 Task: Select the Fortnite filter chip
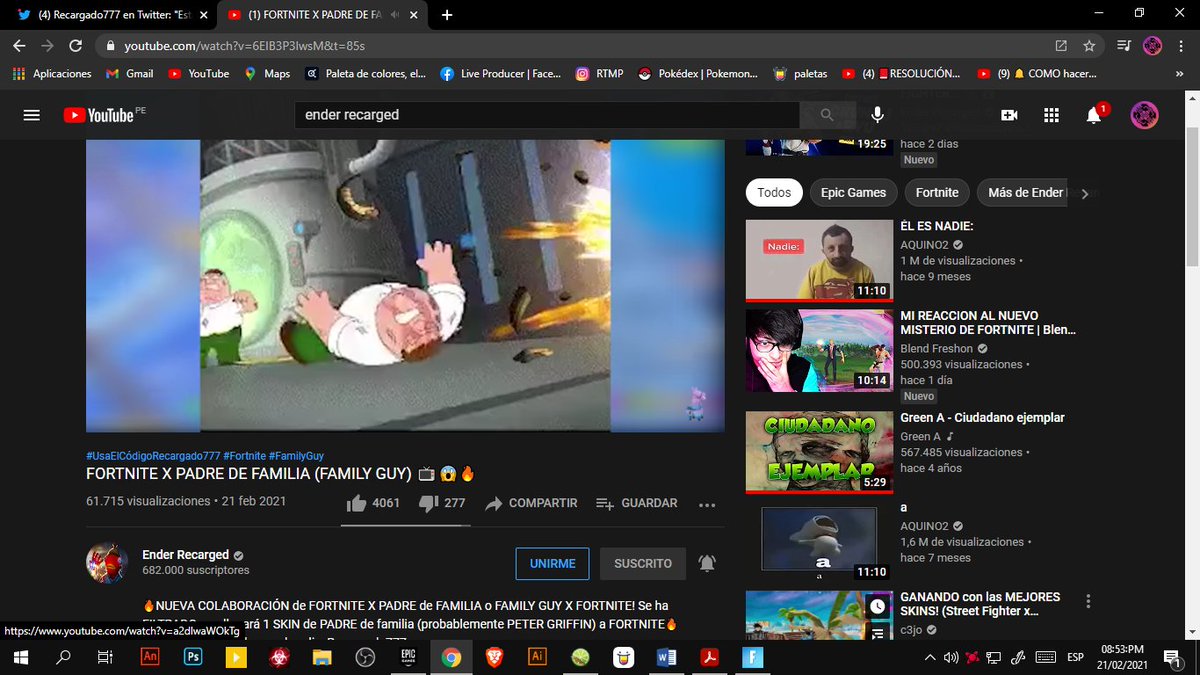pyautogui.click(x=937, y=193)
